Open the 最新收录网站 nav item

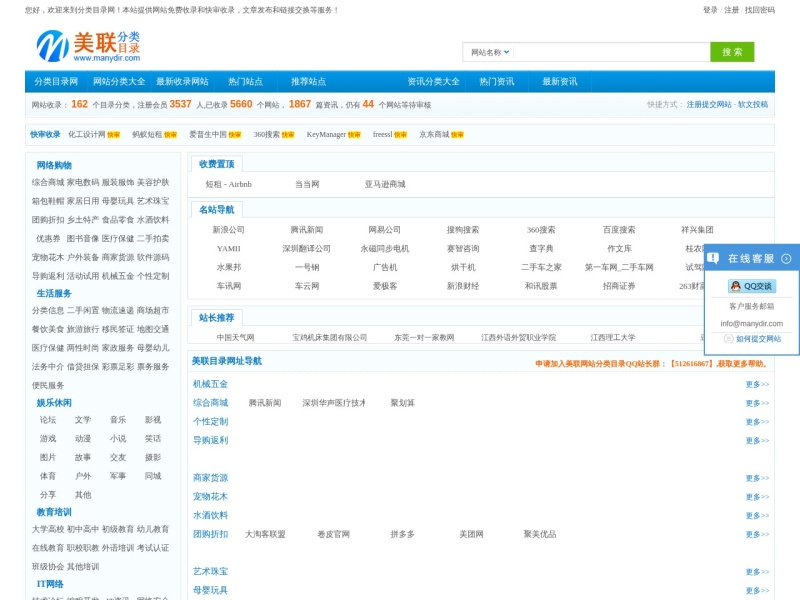(x=182, y=82)
